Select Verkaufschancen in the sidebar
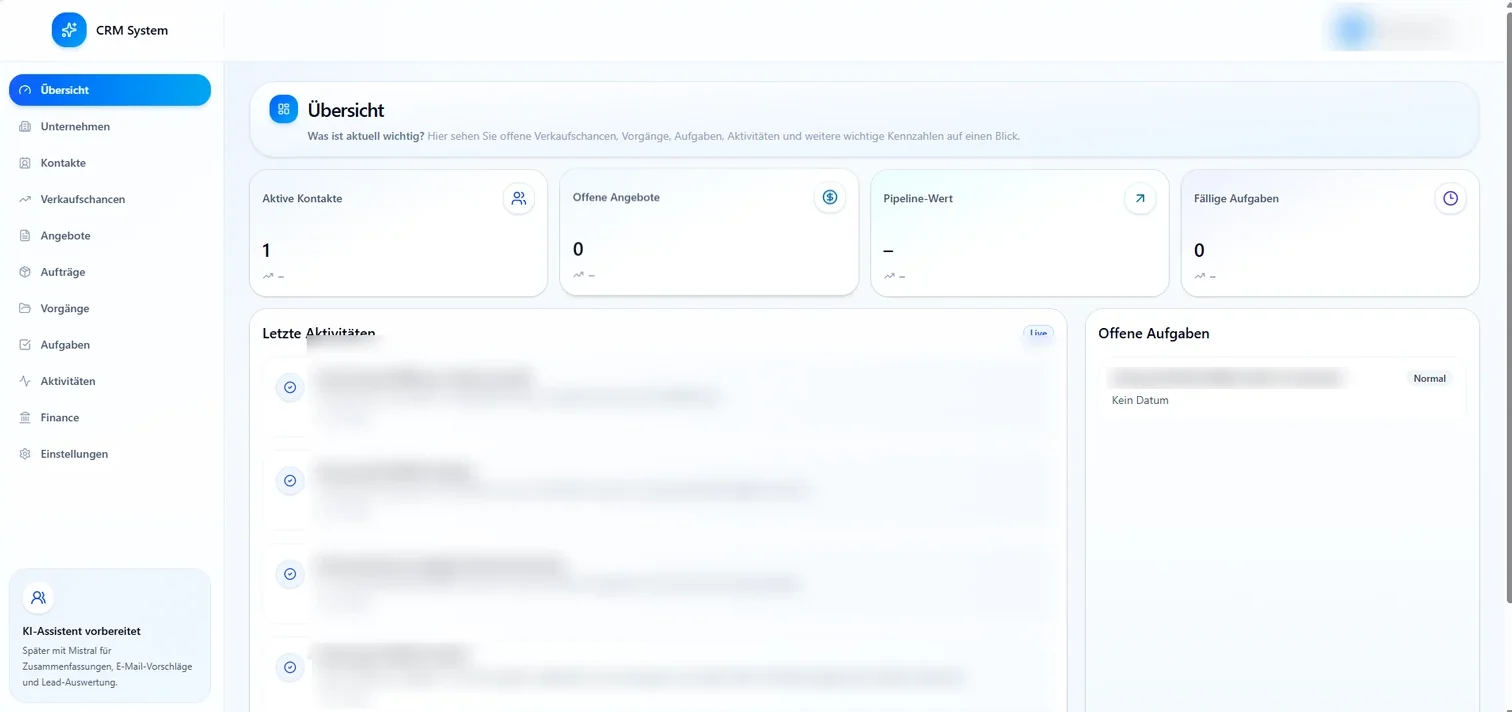This screenshot has width=1512, height=712. 110,199
